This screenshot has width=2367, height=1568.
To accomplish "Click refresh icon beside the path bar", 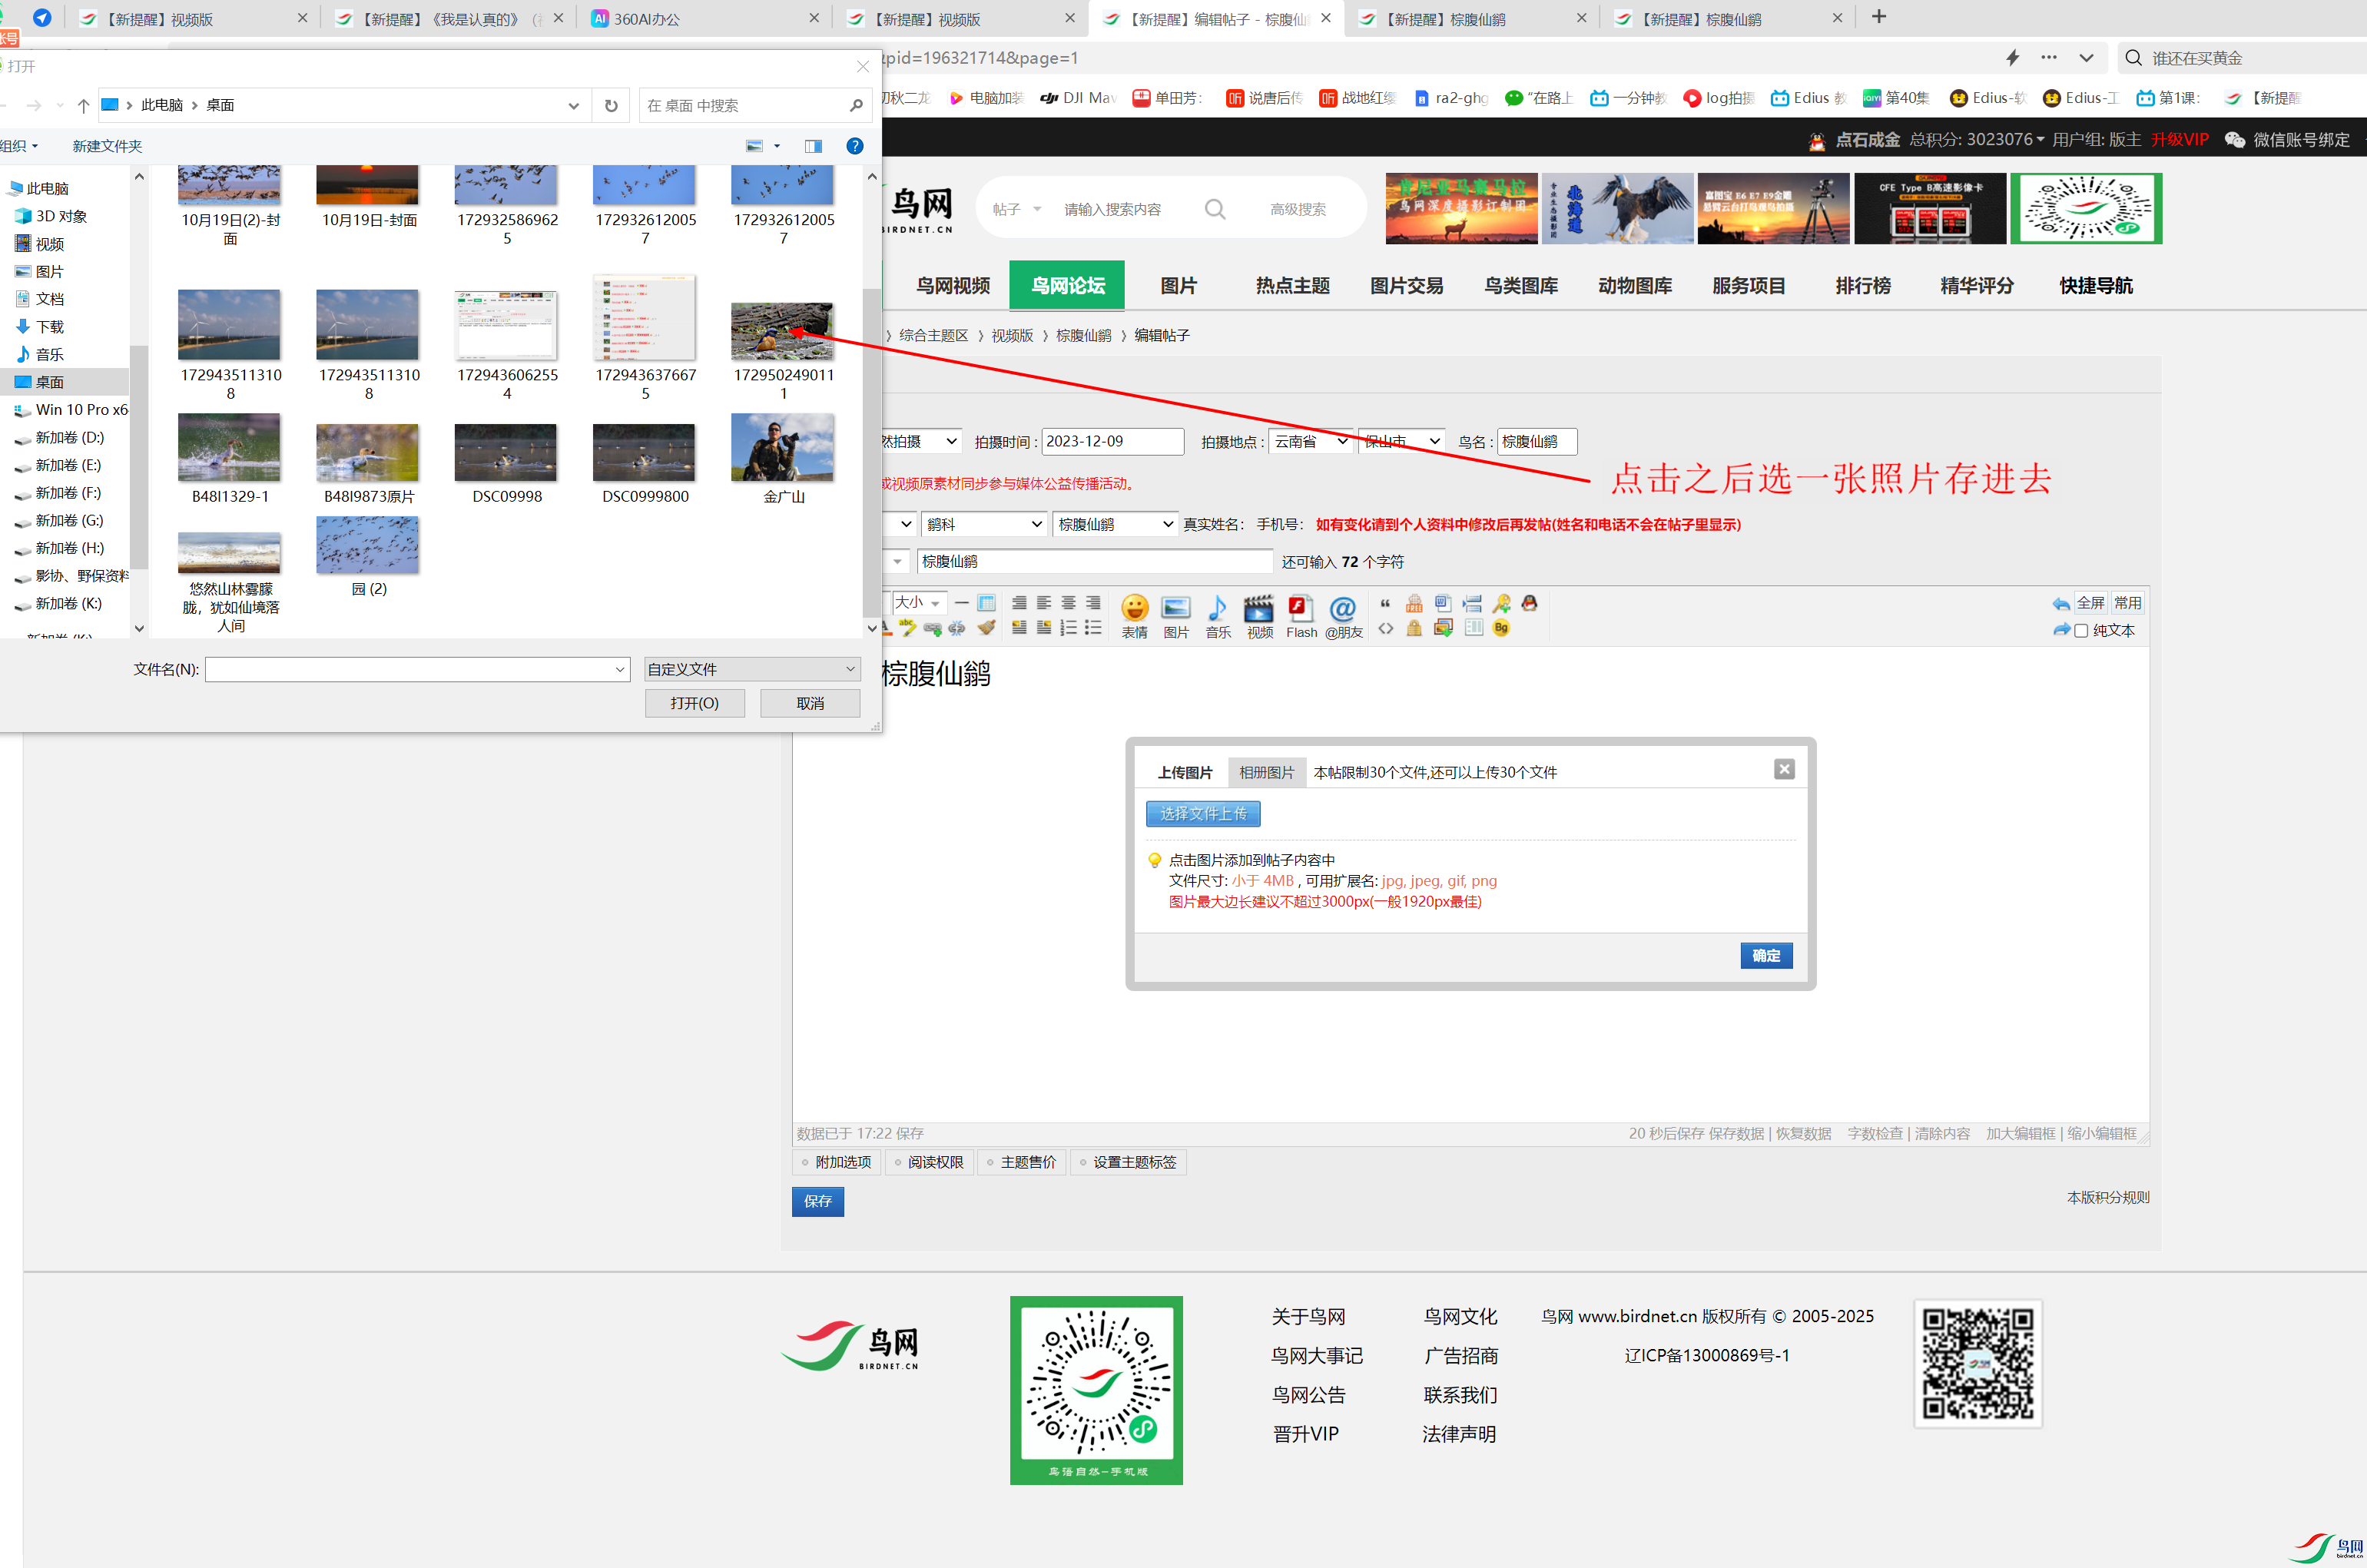I will click(611, 106).
